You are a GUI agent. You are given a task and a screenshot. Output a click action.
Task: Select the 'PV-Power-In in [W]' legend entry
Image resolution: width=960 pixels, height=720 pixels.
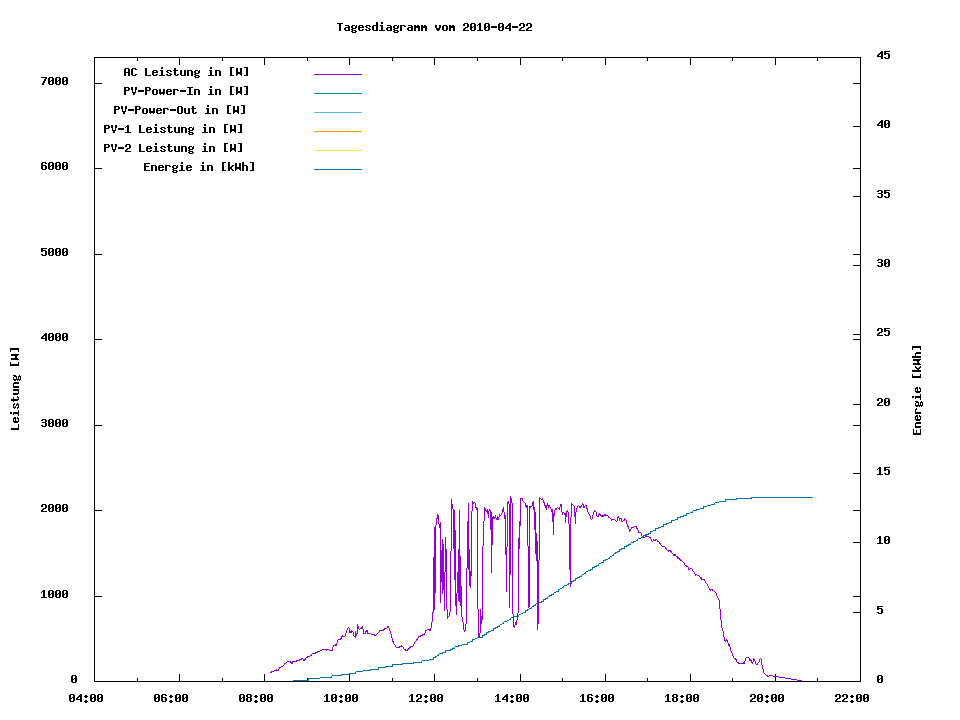click(193, 91)
